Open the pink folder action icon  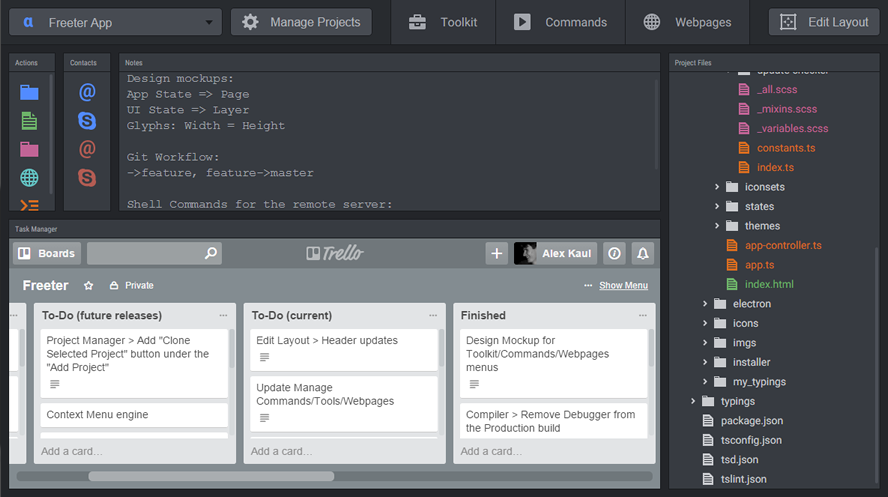click(x=29, y=149)
